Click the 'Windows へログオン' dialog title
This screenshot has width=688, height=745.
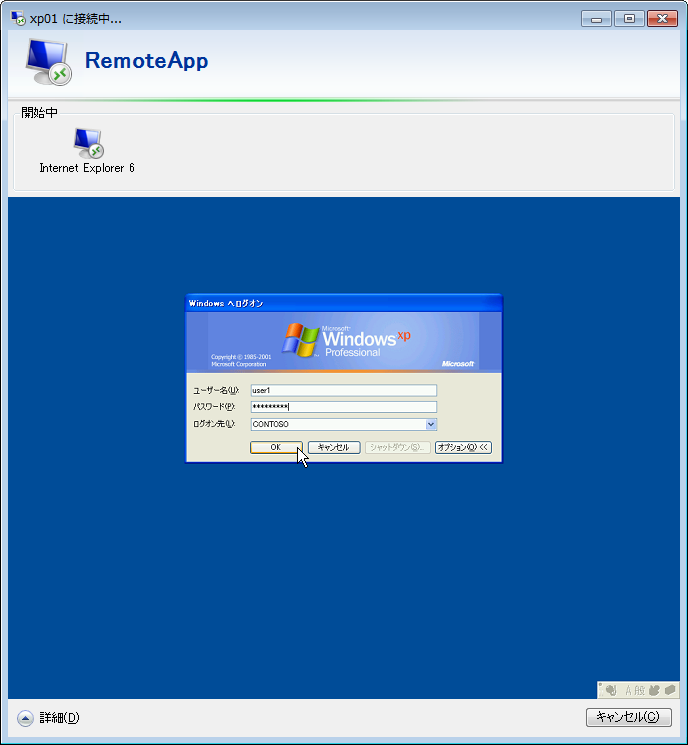click(x=226, y=304)
